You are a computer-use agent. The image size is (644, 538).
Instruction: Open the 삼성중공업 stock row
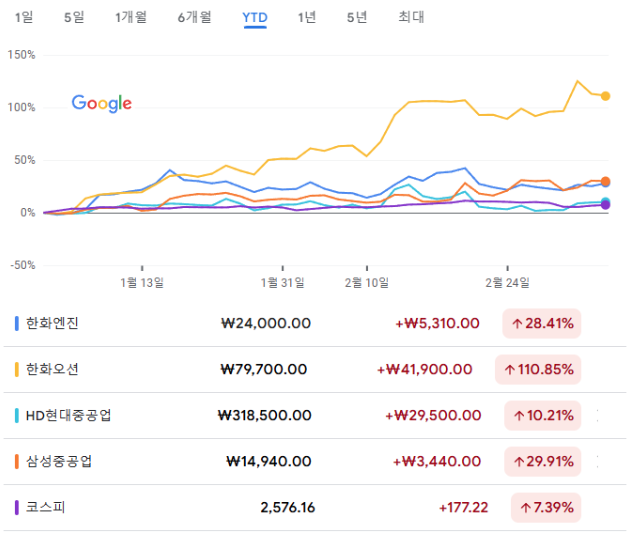click(x=315, y=462)
